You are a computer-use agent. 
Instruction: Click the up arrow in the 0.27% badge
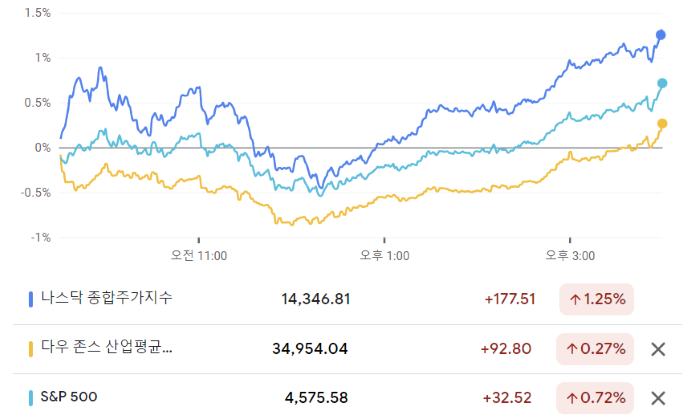577,349
